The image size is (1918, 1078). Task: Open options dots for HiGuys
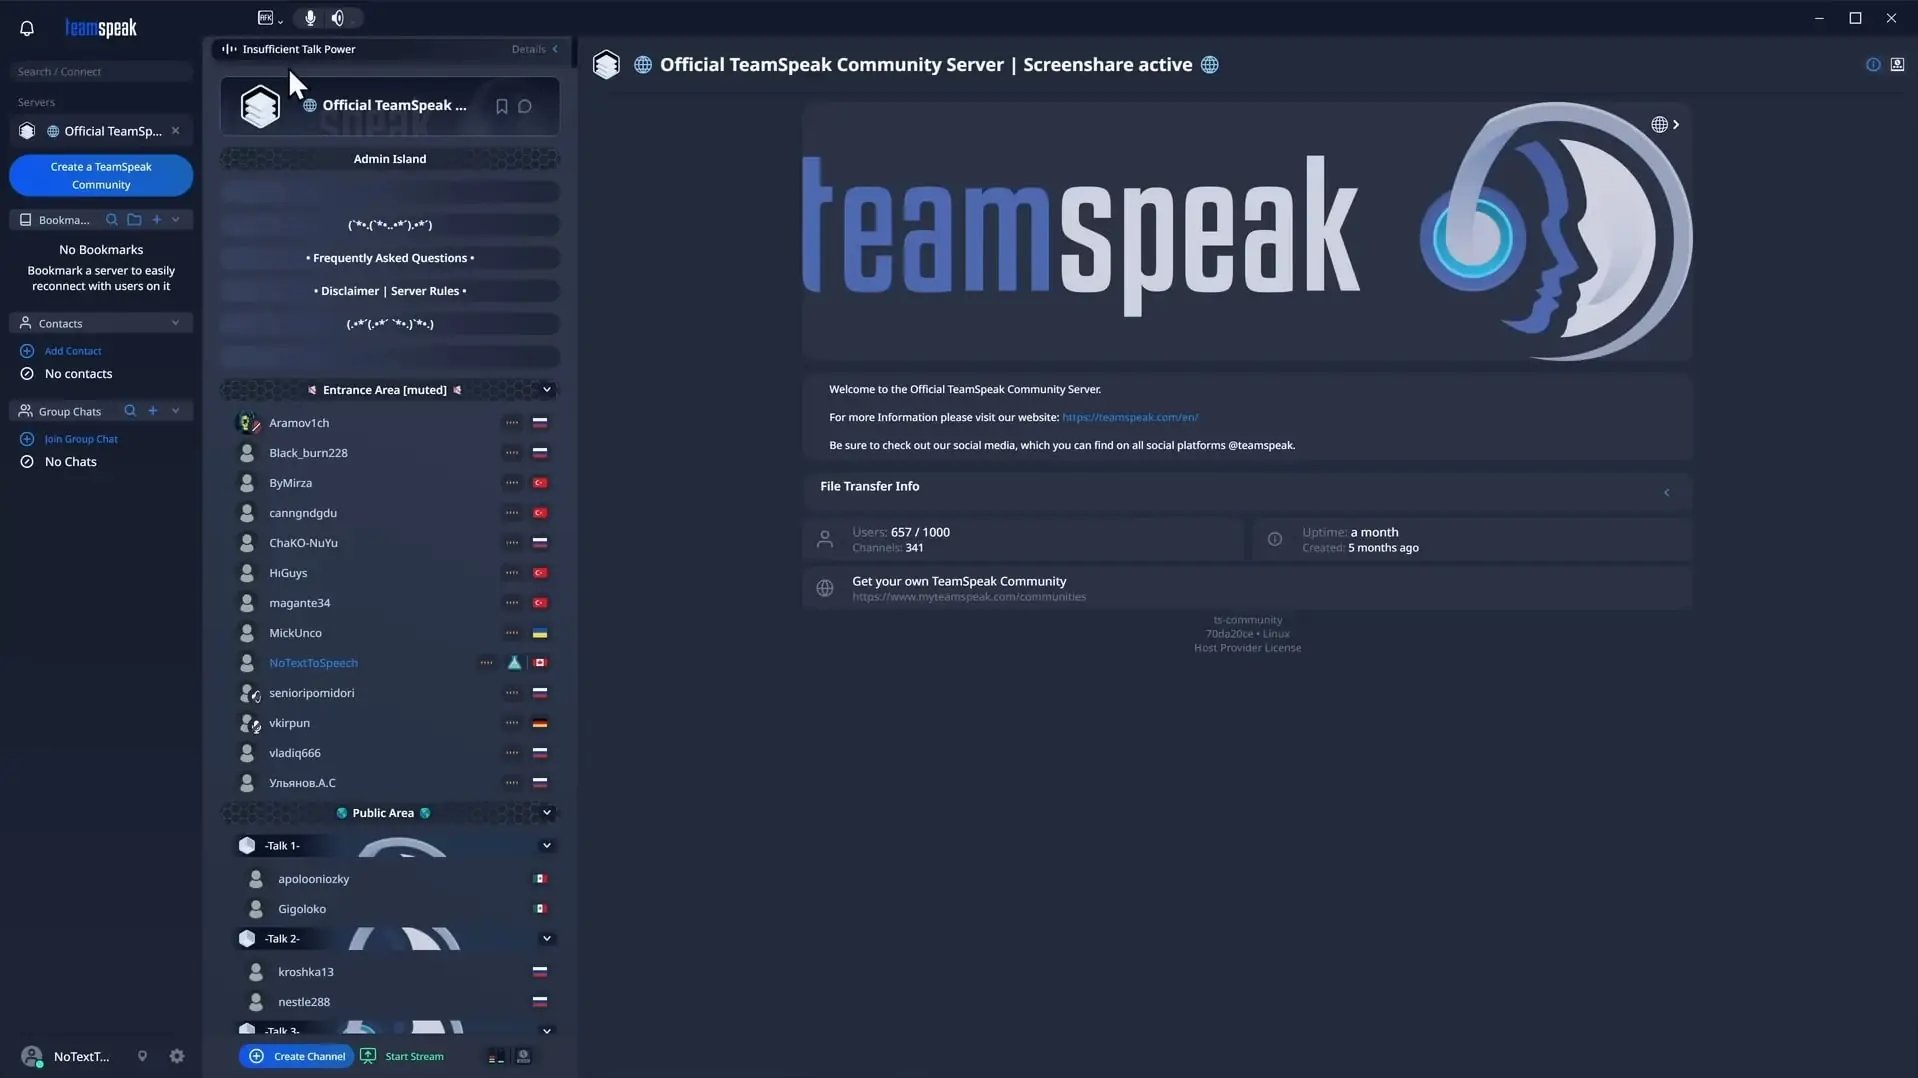click(x=512, y=573)
